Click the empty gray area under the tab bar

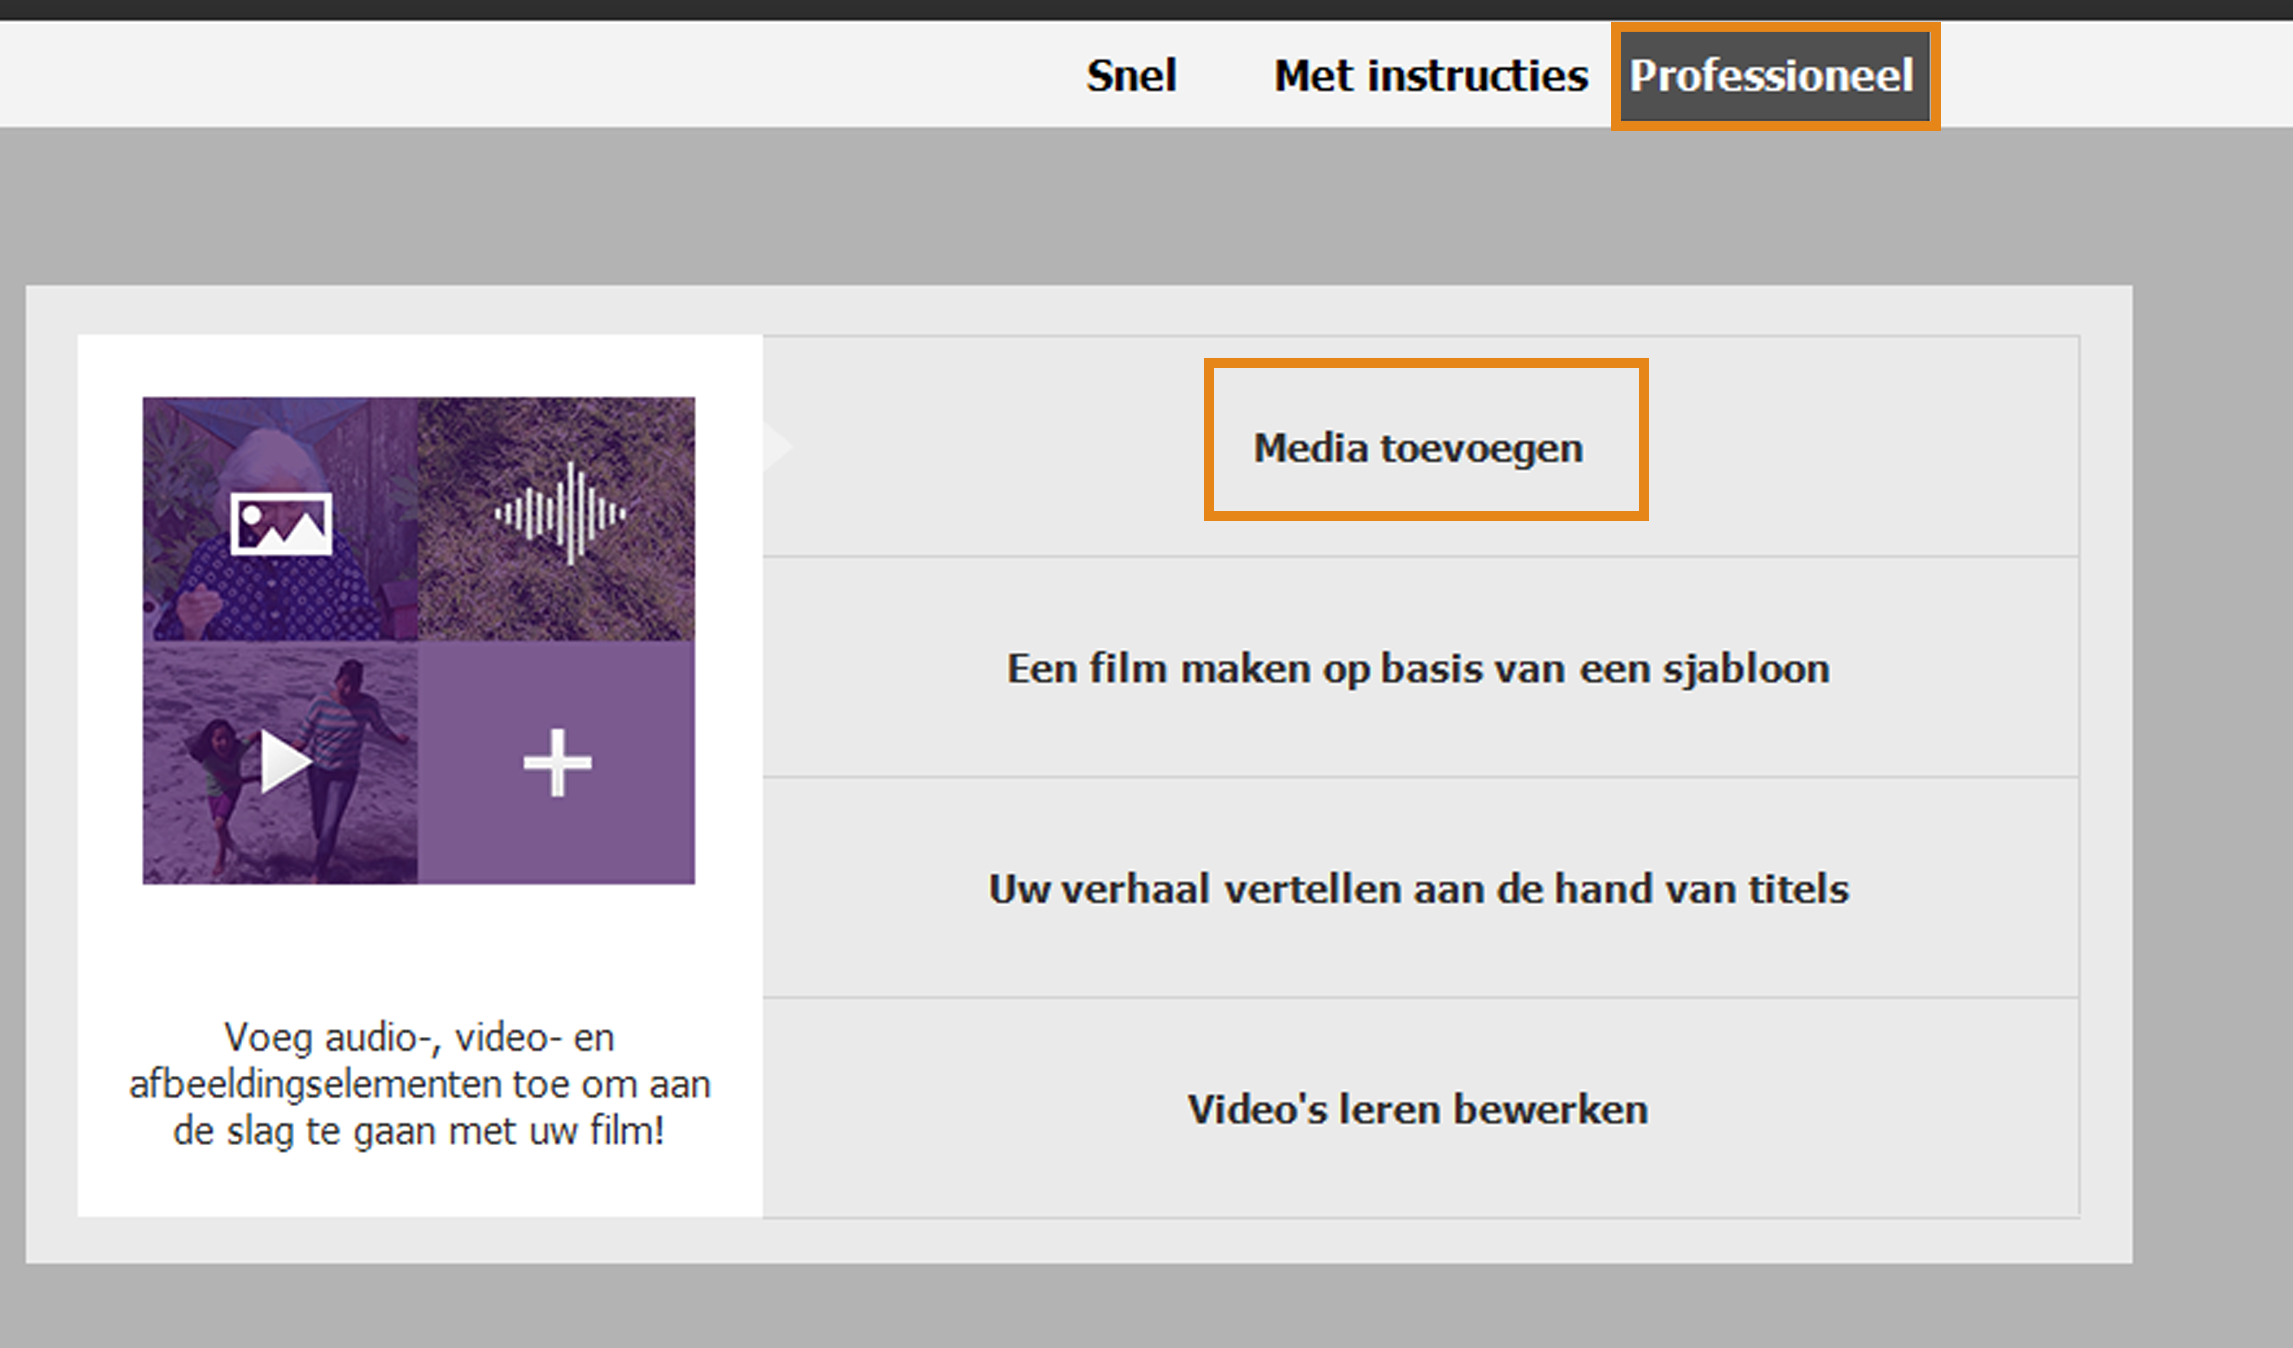1146,205
